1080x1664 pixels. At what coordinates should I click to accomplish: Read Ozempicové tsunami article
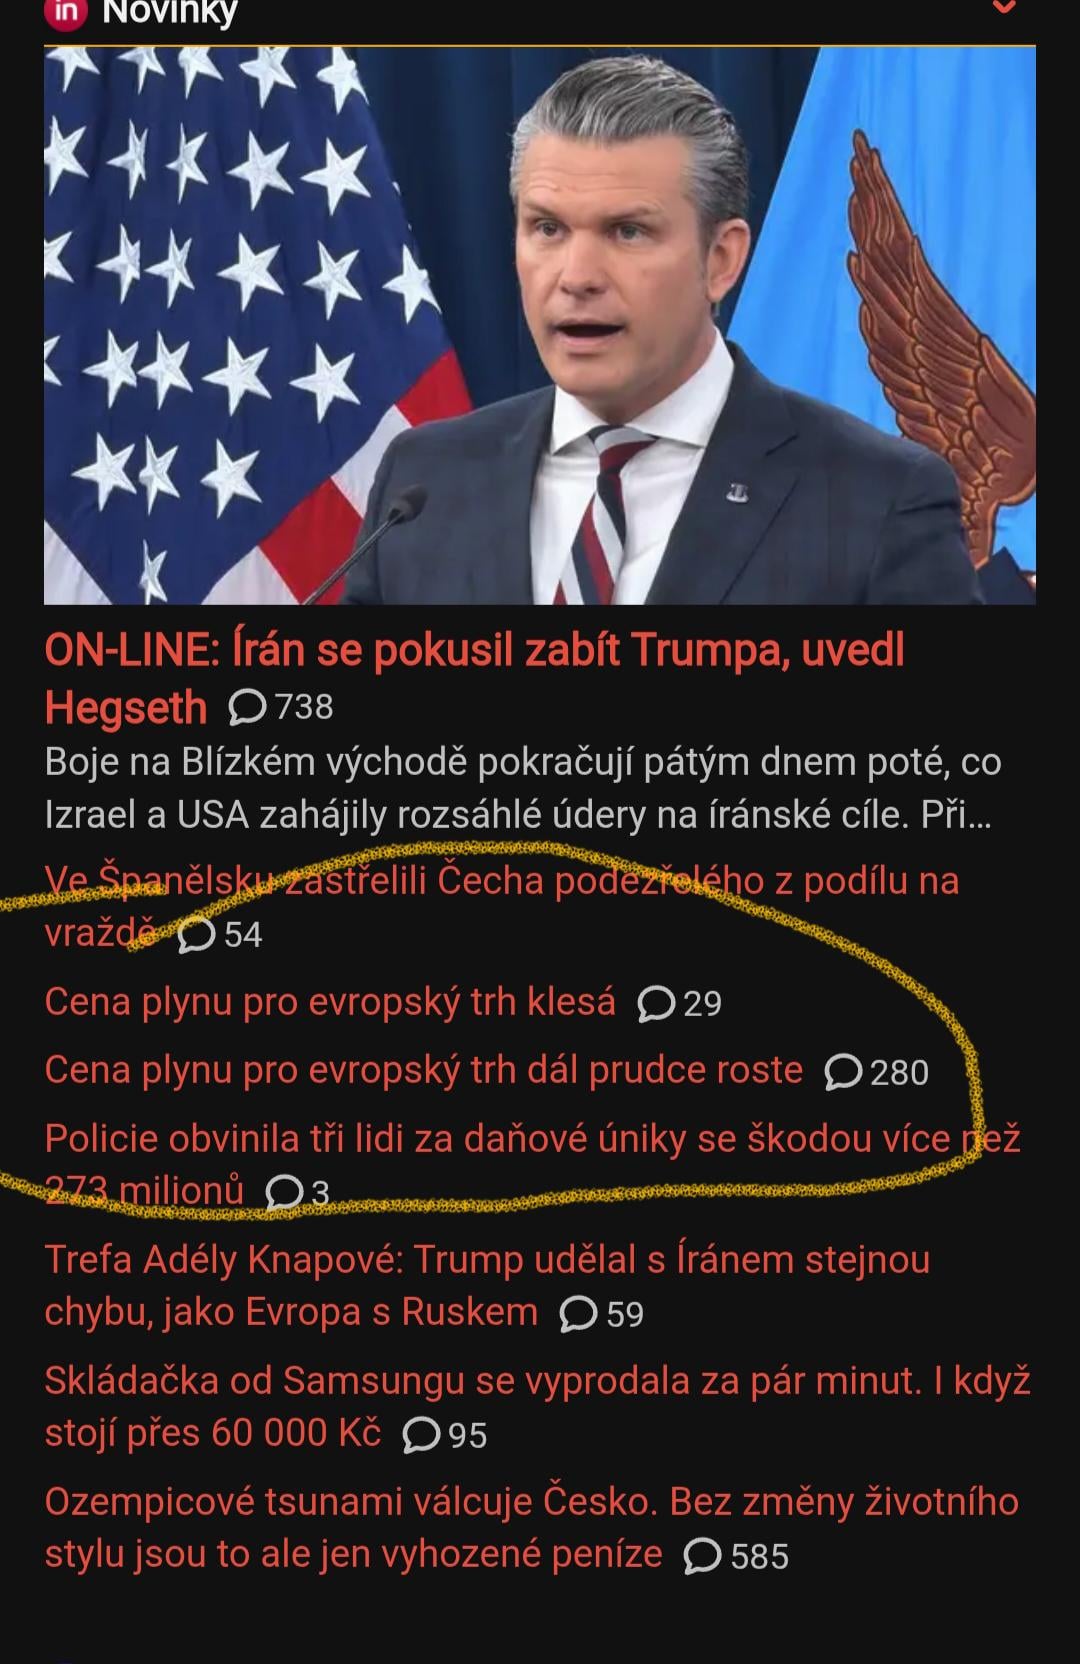[531, 1528]
